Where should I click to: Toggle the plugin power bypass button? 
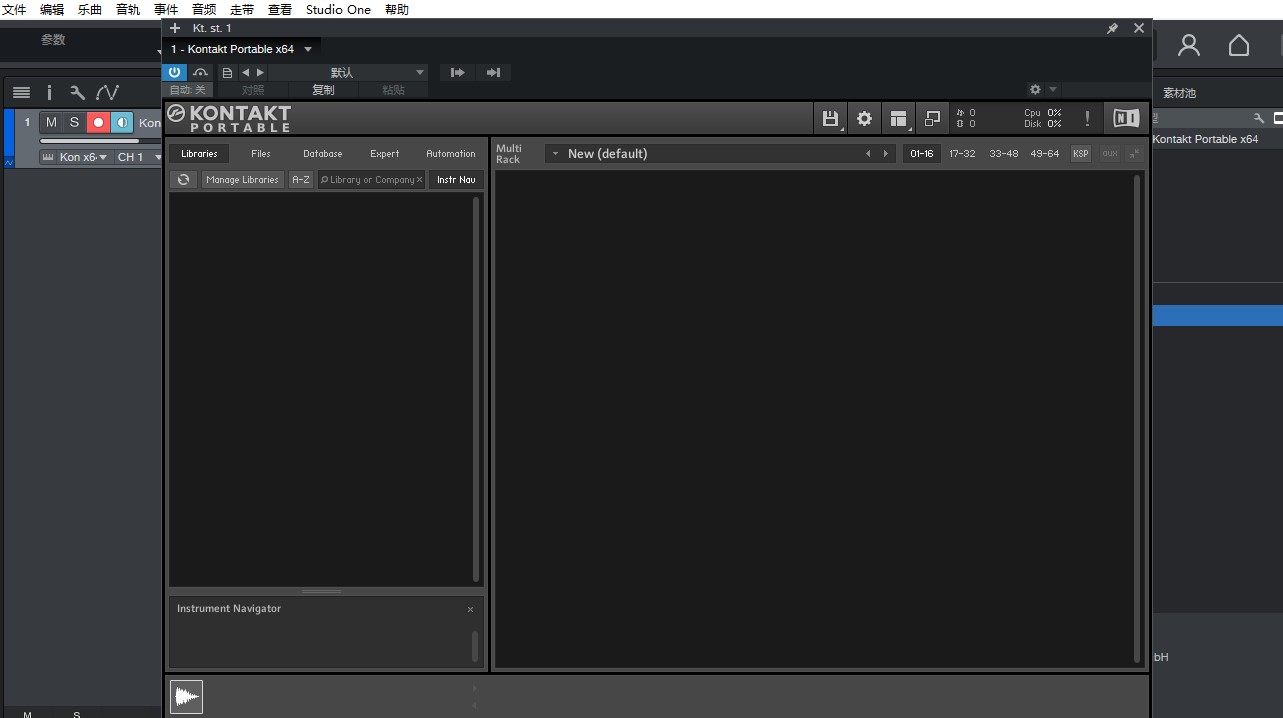[175, 72]
